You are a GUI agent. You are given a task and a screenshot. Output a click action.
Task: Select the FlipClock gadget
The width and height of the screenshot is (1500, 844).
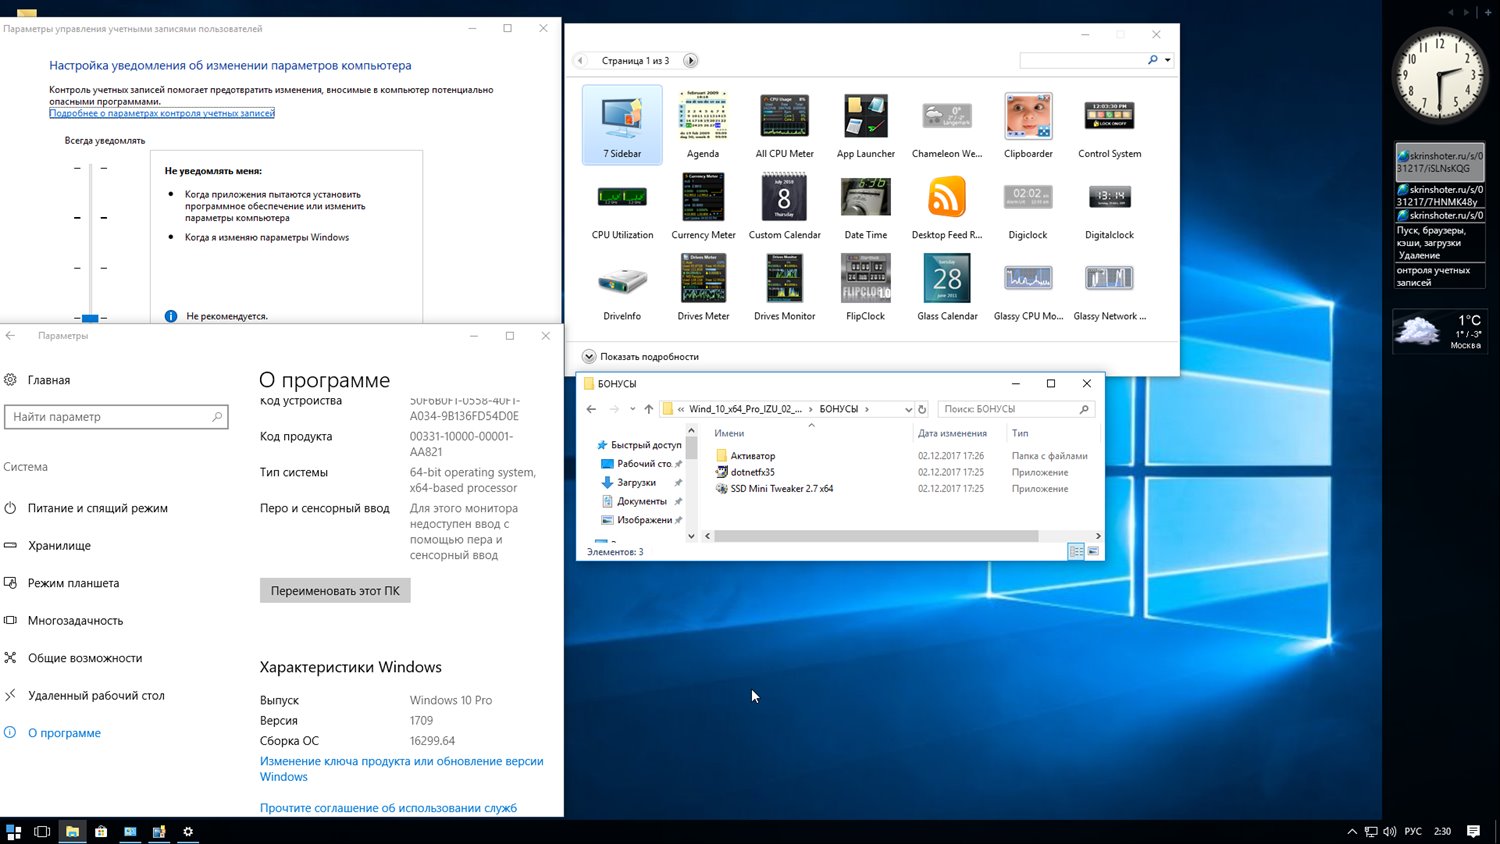(x=866, y=287)
